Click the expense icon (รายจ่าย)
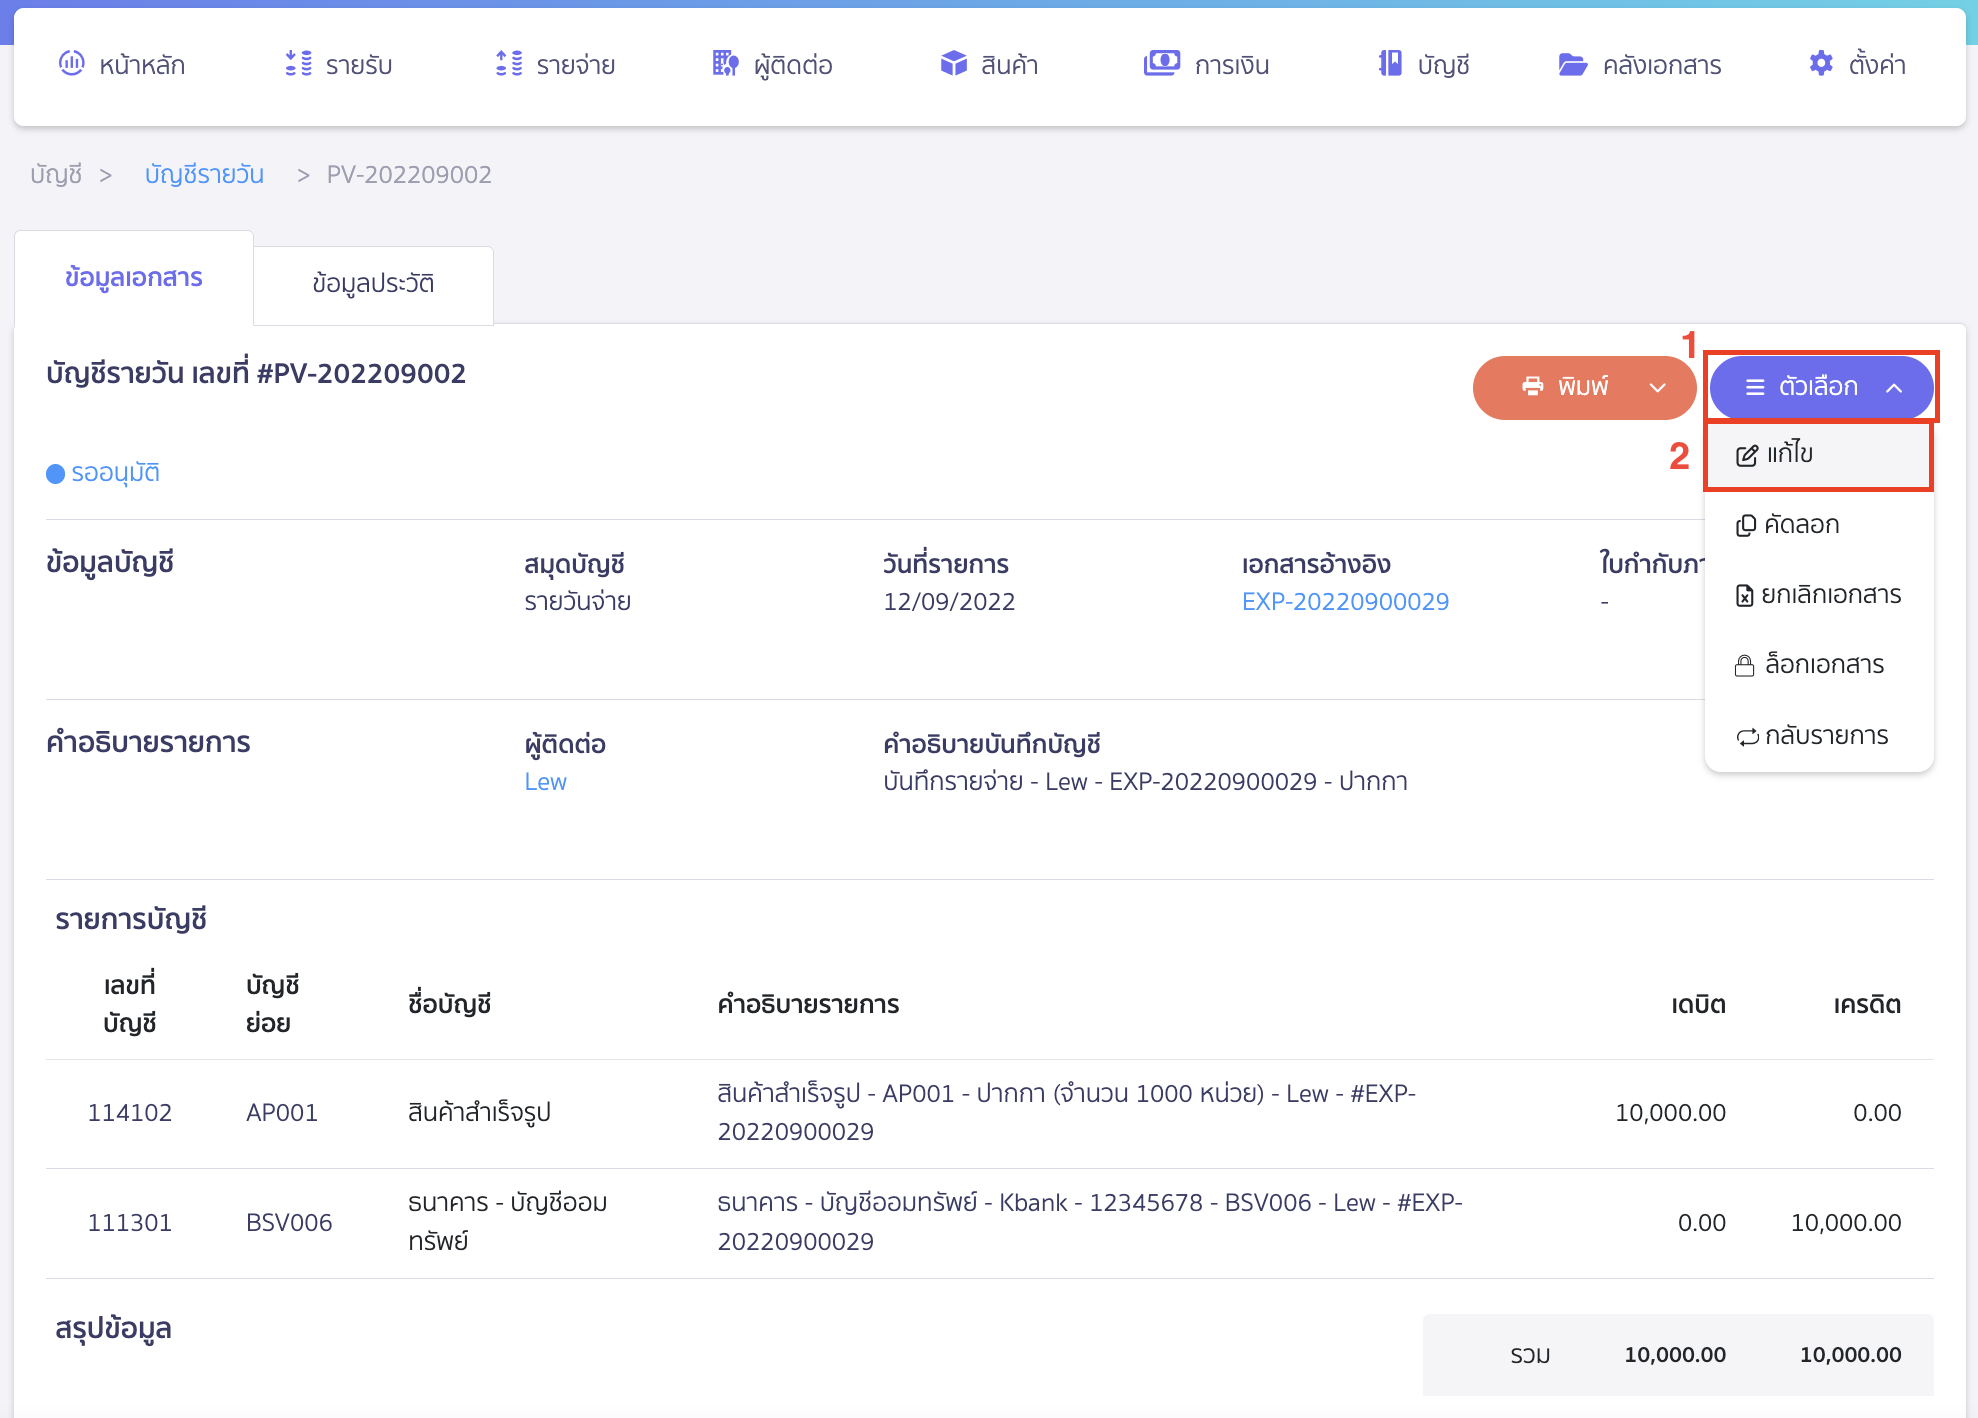 (508, 64)
